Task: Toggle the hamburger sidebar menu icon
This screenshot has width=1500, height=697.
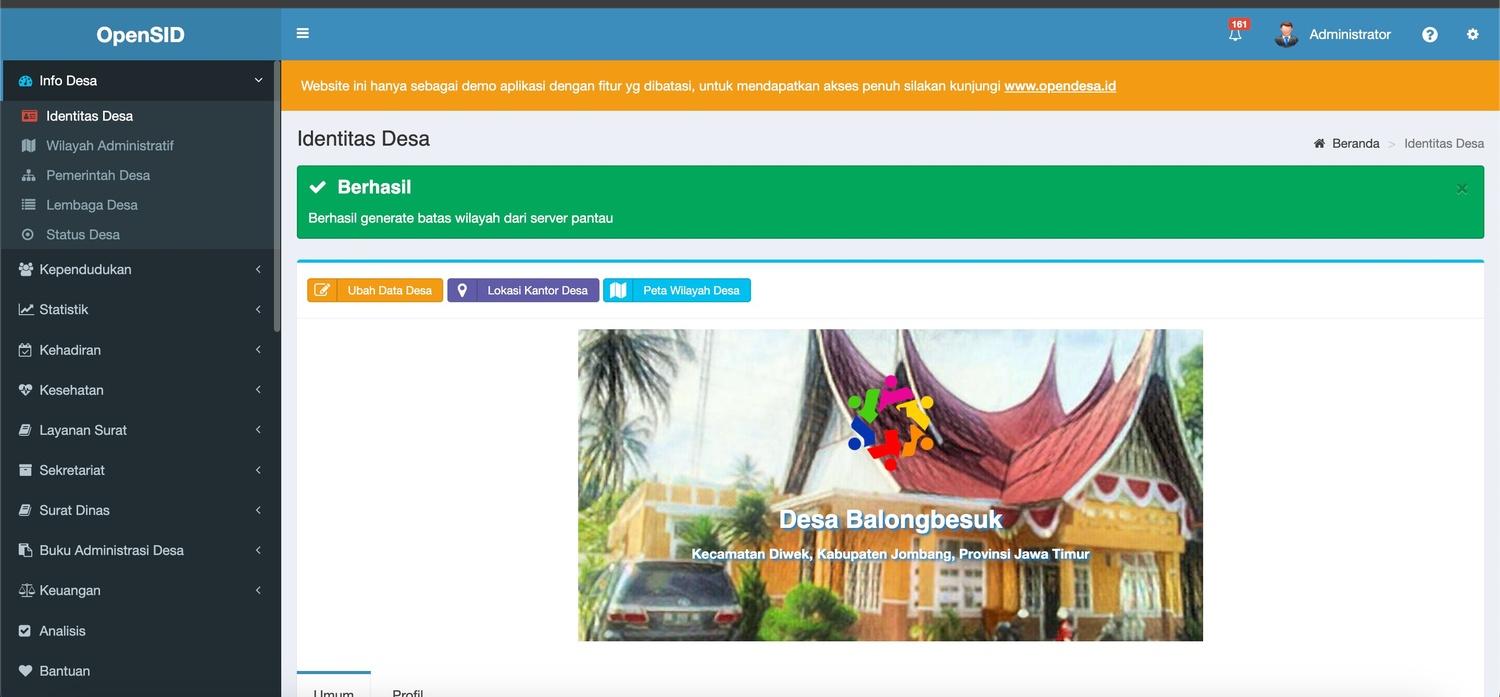Action: (303, 34)
